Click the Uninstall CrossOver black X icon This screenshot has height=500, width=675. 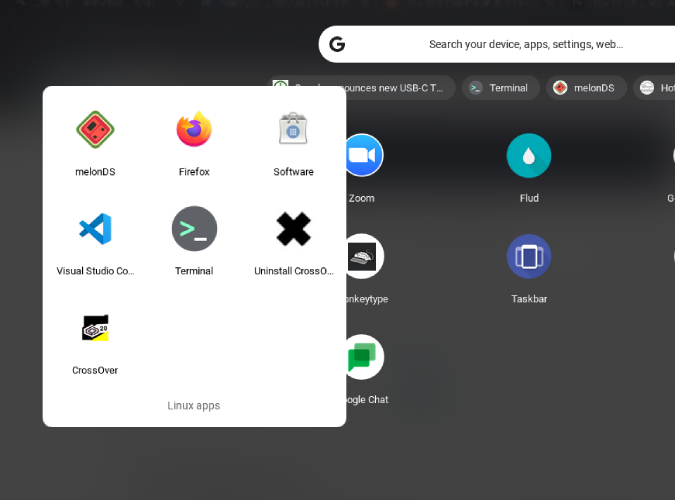point(293,229)
